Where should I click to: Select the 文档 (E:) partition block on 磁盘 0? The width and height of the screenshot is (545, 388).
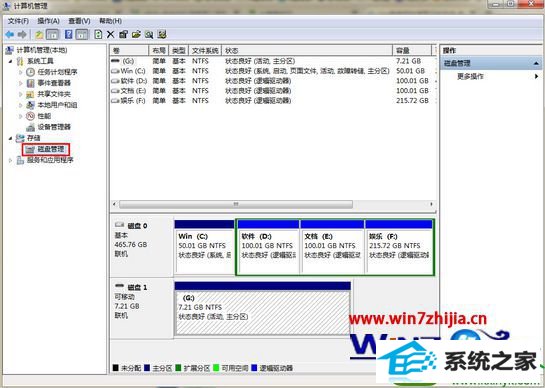point(332,247)
